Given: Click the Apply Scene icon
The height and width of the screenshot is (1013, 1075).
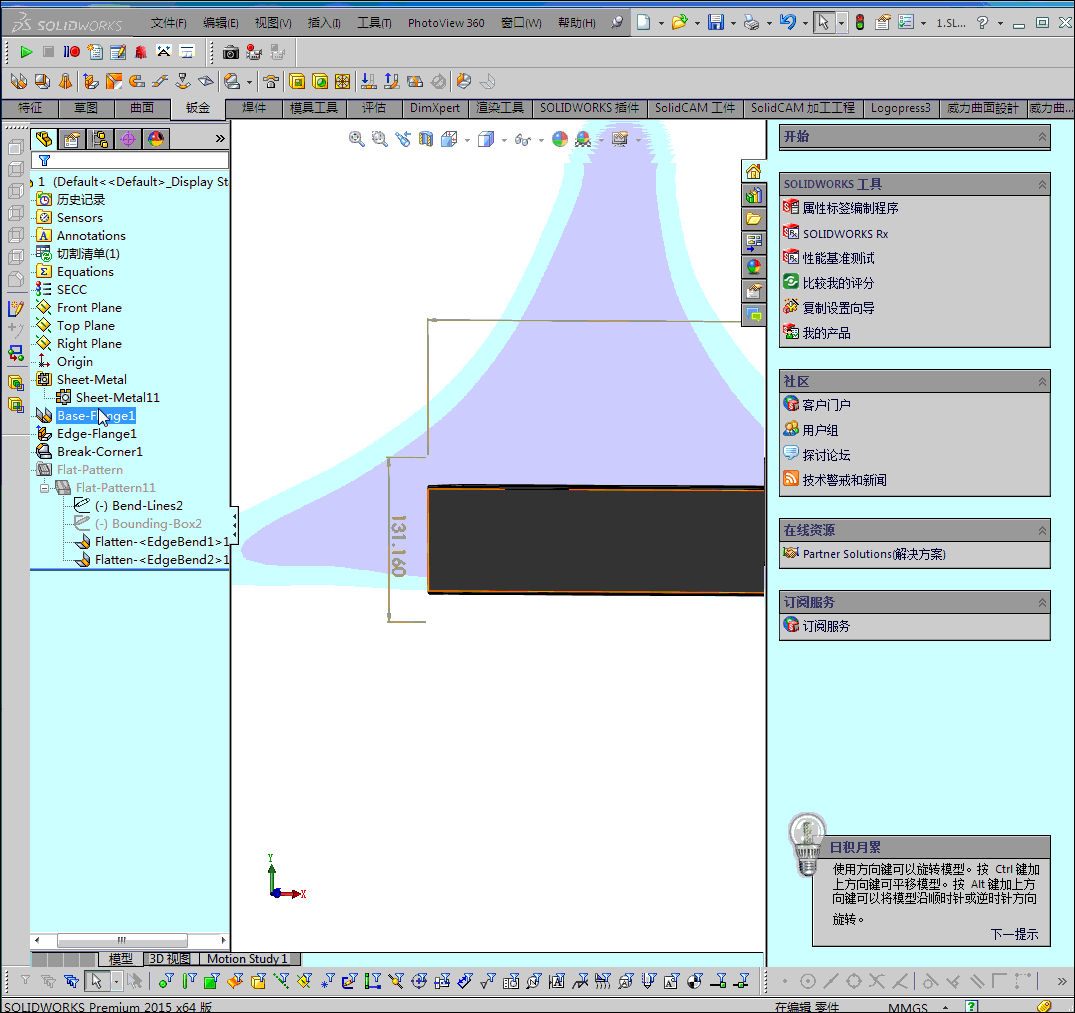Looking at the screenshot, I should (x=583, y=139).
